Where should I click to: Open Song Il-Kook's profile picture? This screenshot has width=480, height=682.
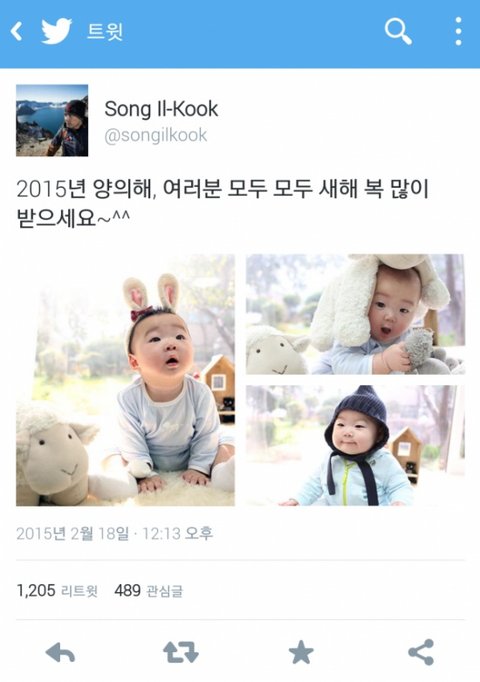tap(52, 120)
